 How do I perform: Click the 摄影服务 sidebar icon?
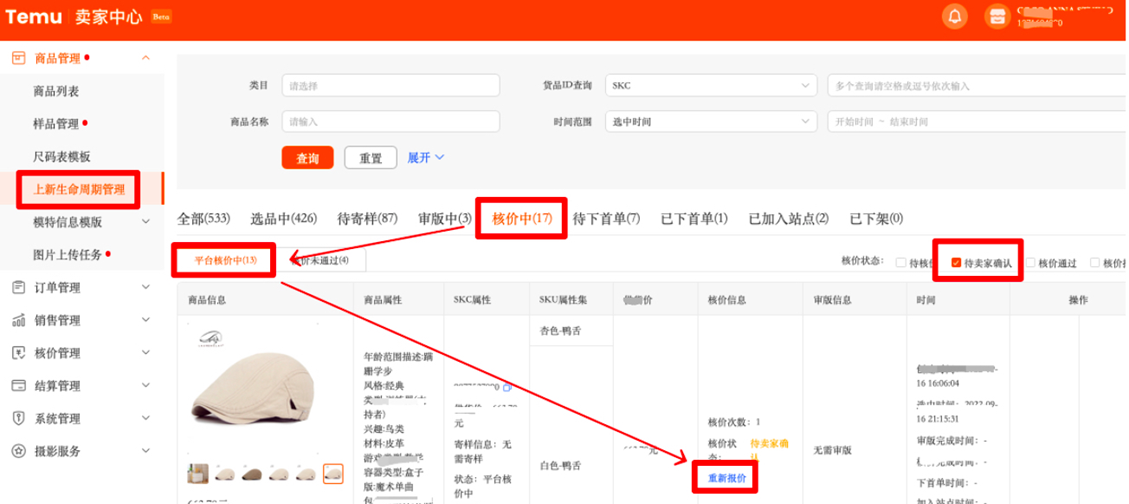(x=18, y=452)
